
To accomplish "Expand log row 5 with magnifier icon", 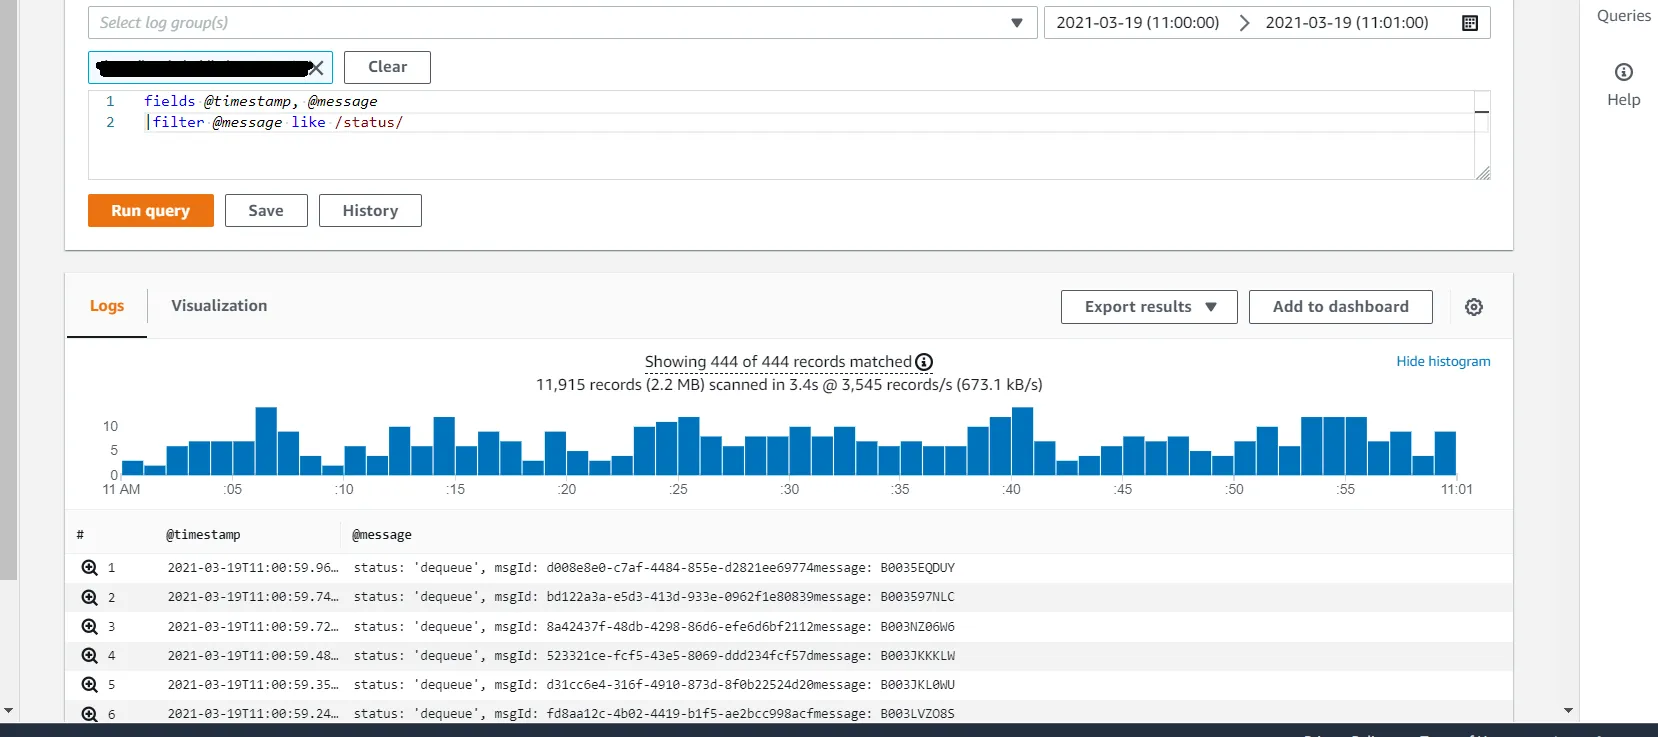I will tap(89, 685).
